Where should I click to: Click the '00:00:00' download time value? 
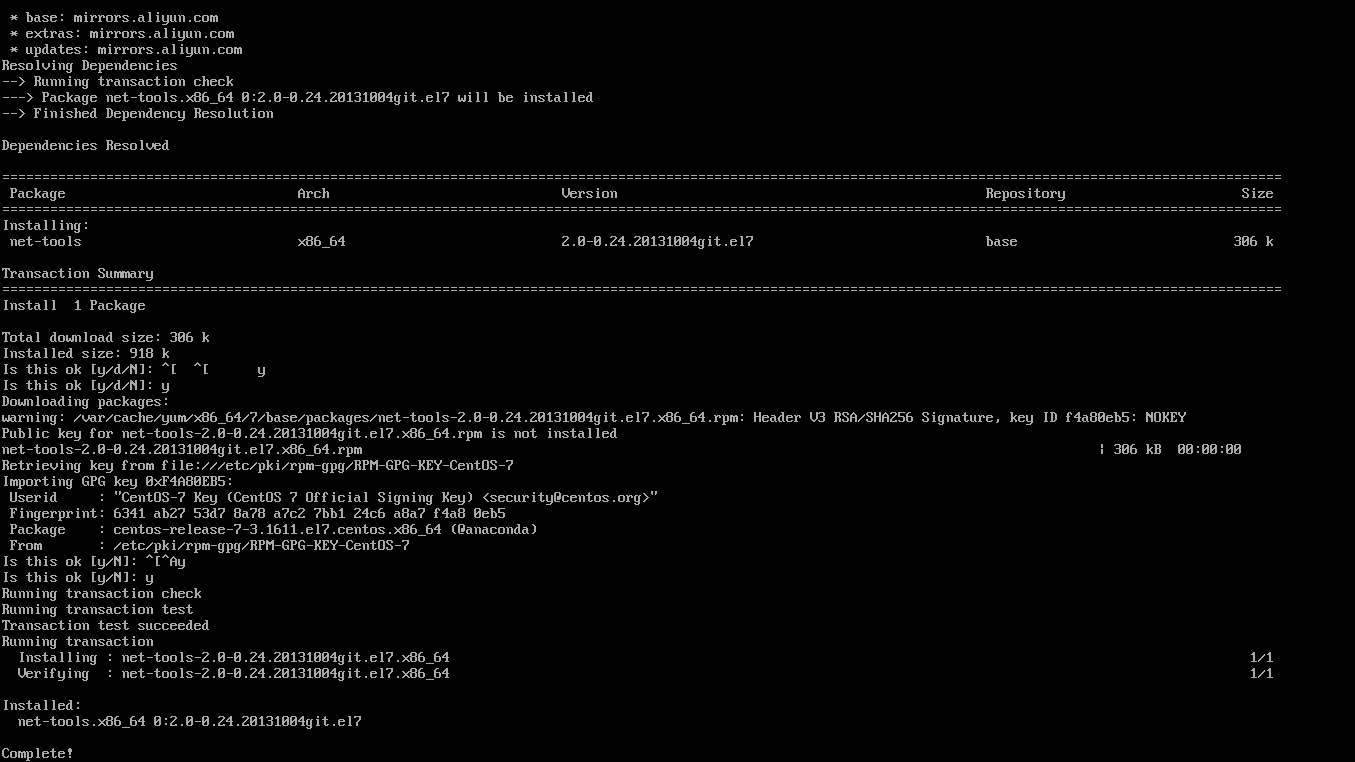1210,449
